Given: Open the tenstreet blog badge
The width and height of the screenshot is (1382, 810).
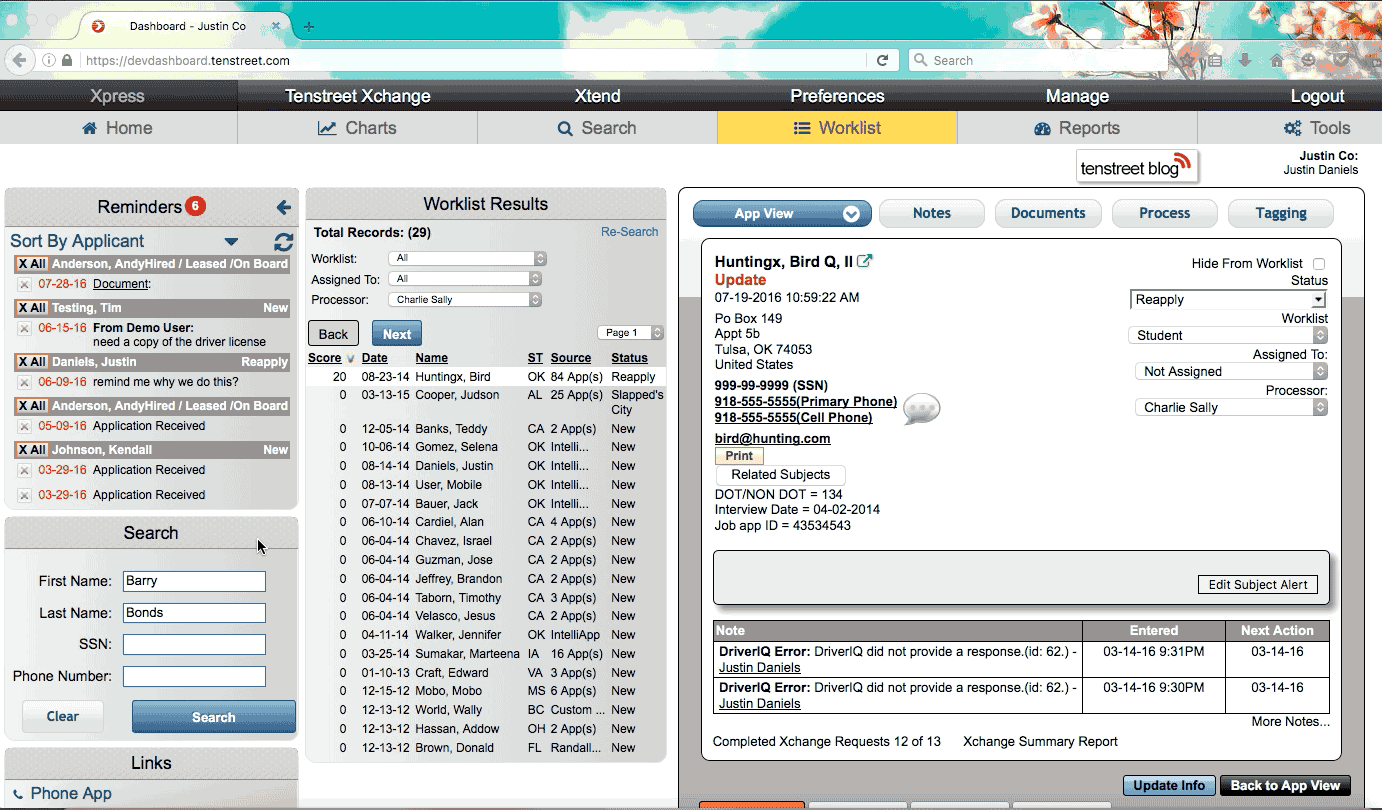Looking at the screenshot, I should 1137,167.
